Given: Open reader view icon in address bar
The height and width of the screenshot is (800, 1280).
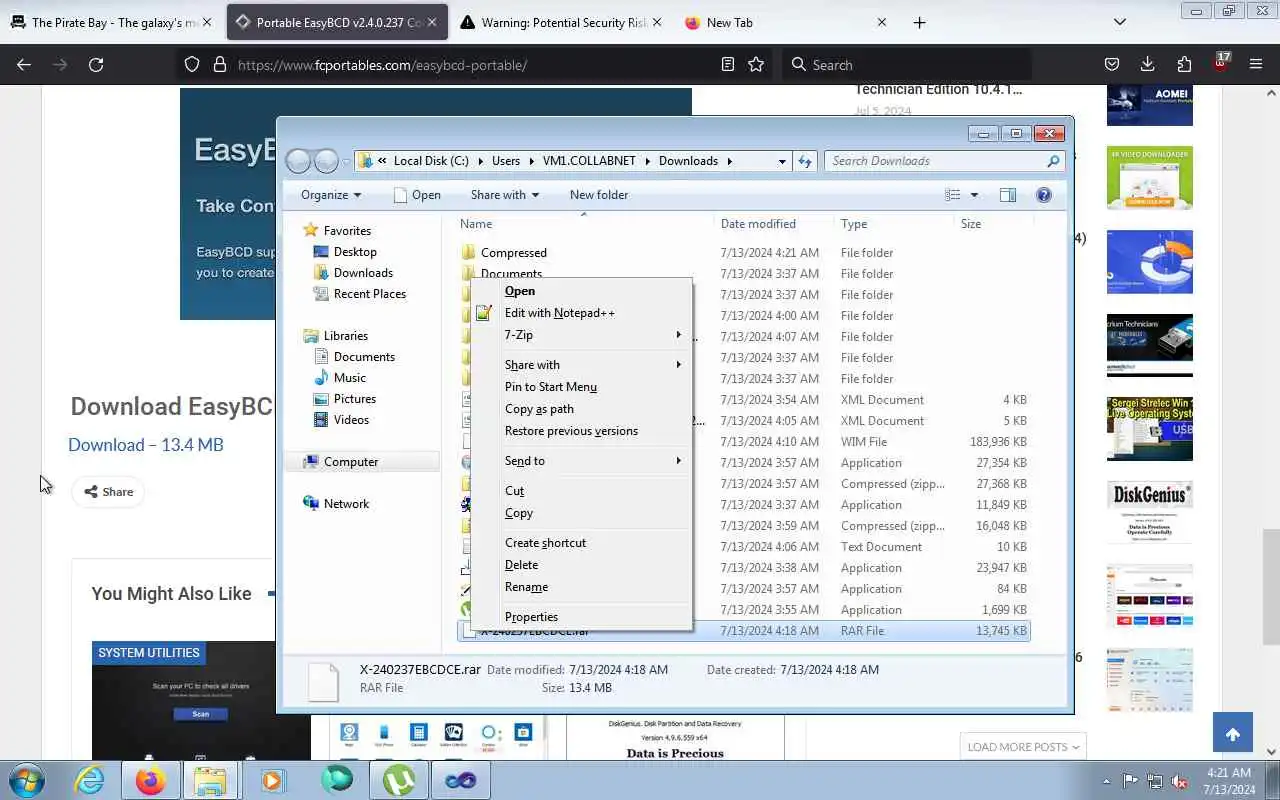Looking at the screenshot, I should (x=728, y=64).
